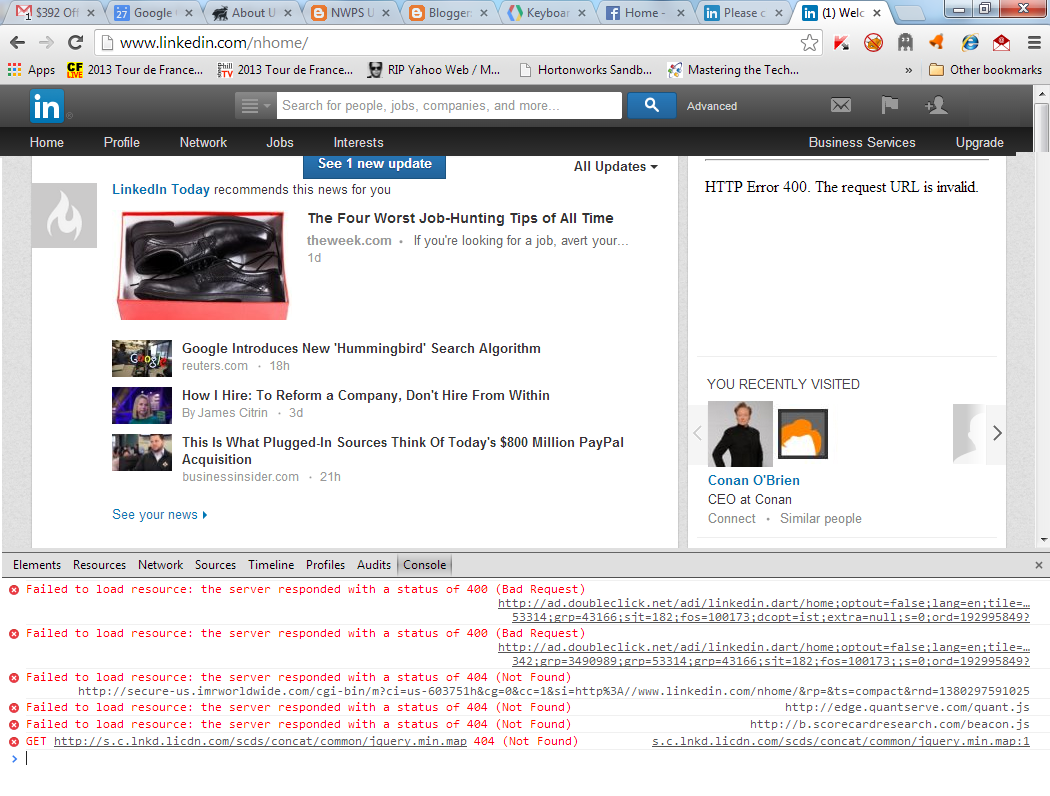Switch to the NWPS Blogger tab
This screenshot has width=1050, height=796.
click(351, 13)
